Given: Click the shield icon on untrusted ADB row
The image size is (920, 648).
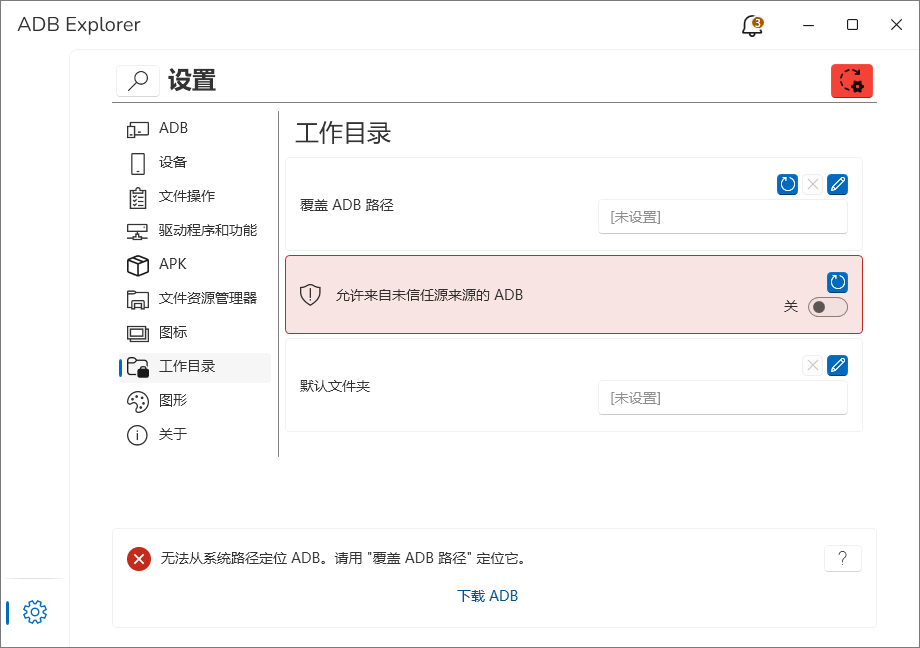Looking at the screenshot, I should 310,295.
